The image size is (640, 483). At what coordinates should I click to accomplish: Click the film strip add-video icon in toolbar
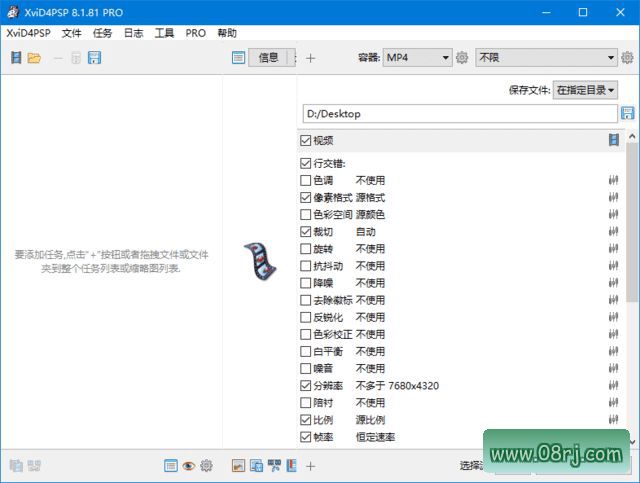[16, 58]
